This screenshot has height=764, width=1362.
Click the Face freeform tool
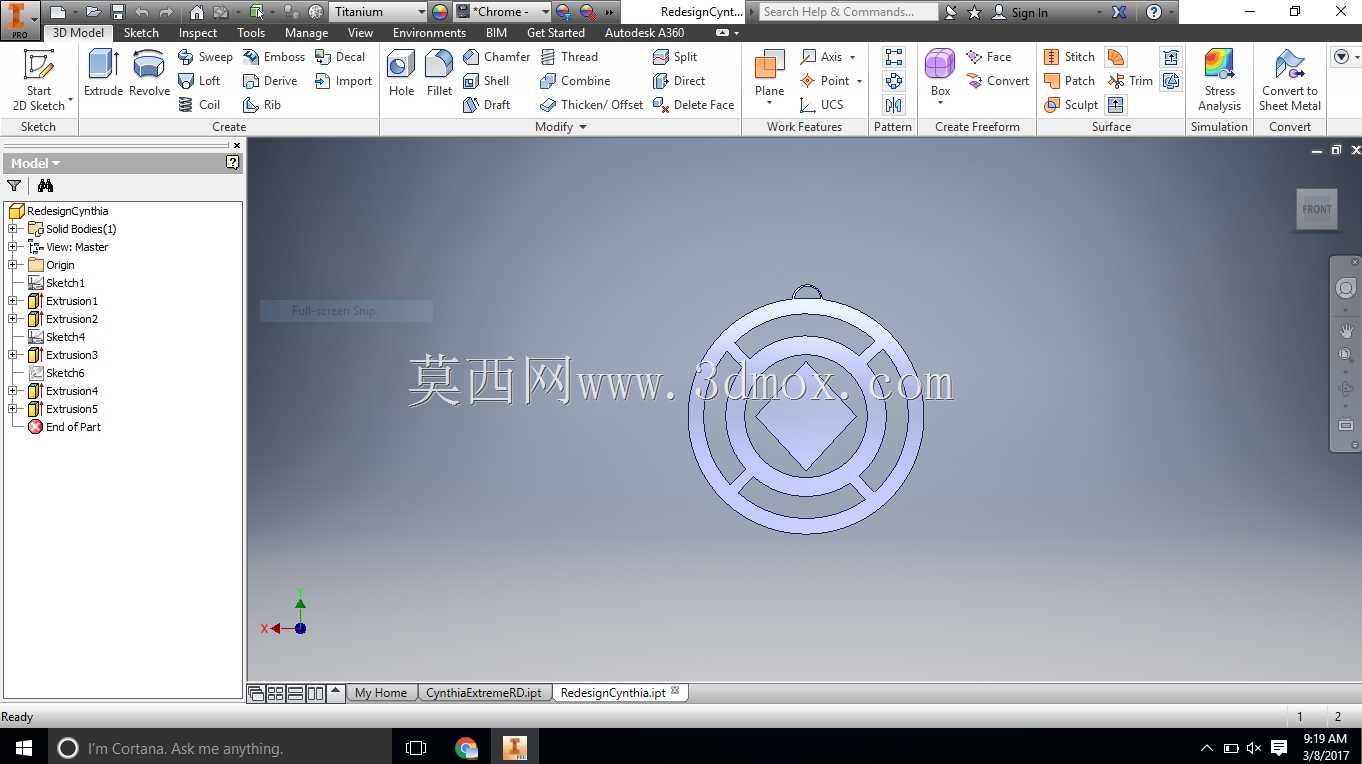pyautogui.click(x=988, y=57)
